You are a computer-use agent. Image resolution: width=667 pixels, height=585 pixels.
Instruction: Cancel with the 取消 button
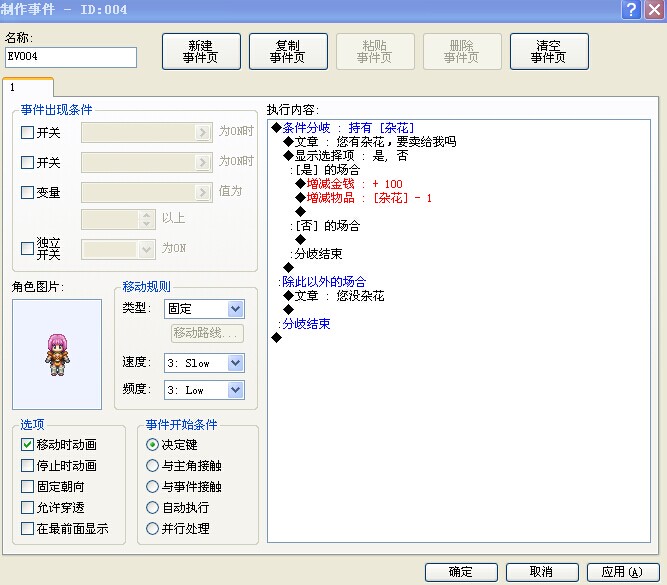542,572
